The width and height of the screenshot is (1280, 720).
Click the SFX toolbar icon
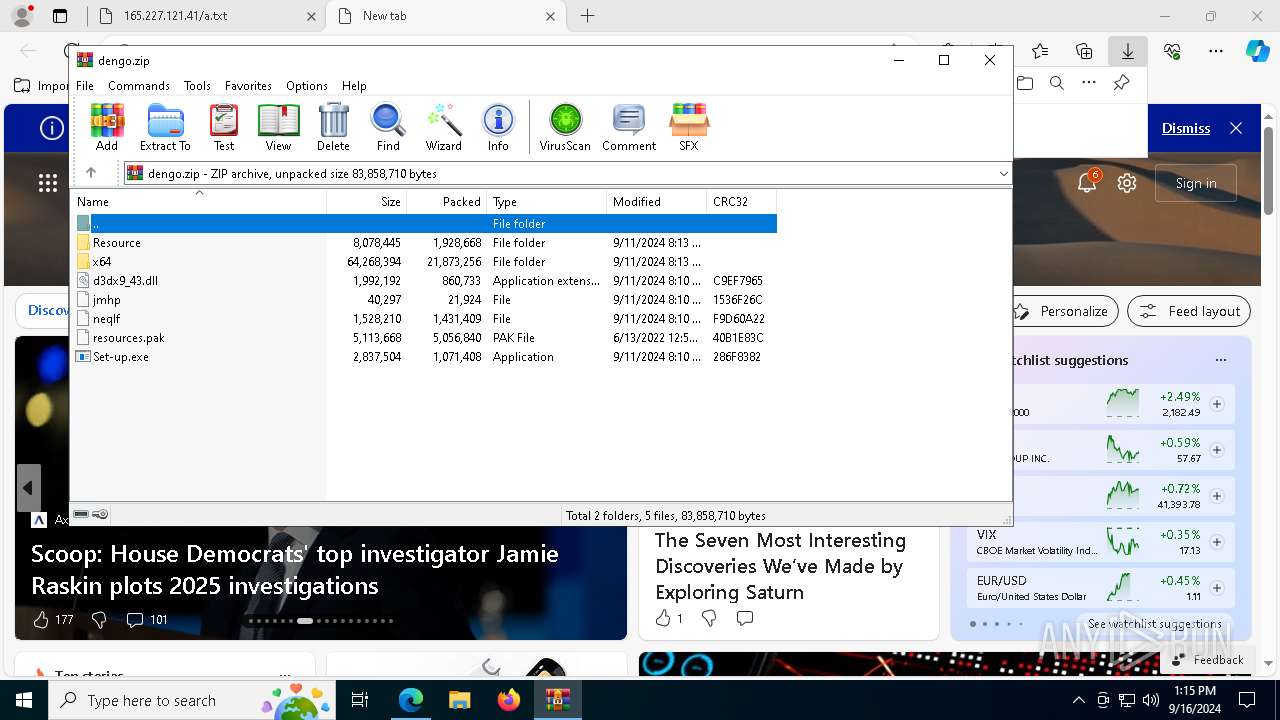689,127
